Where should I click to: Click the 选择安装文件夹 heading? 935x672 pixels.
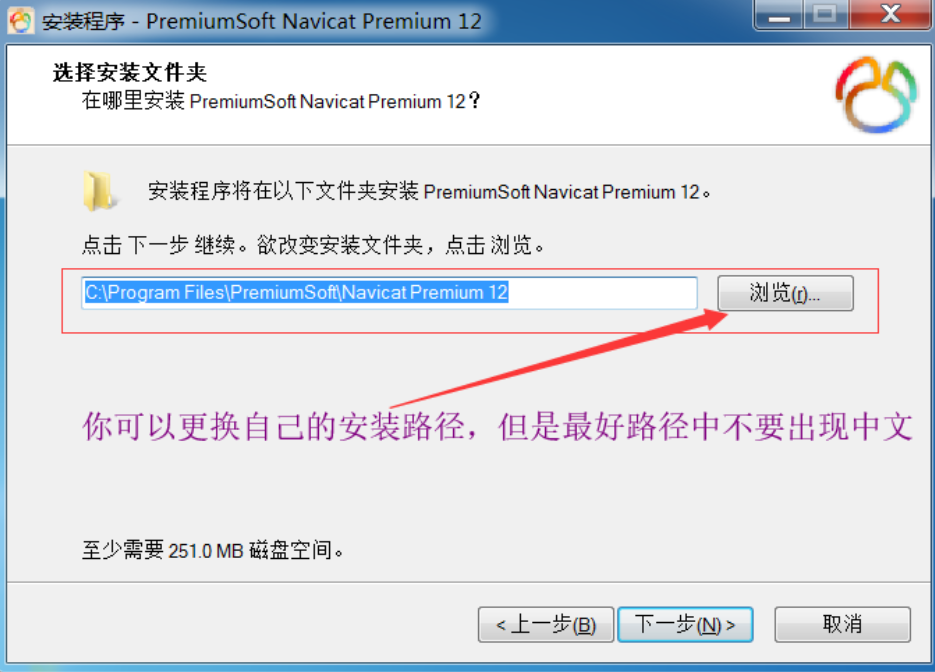[x=129, y=73]
